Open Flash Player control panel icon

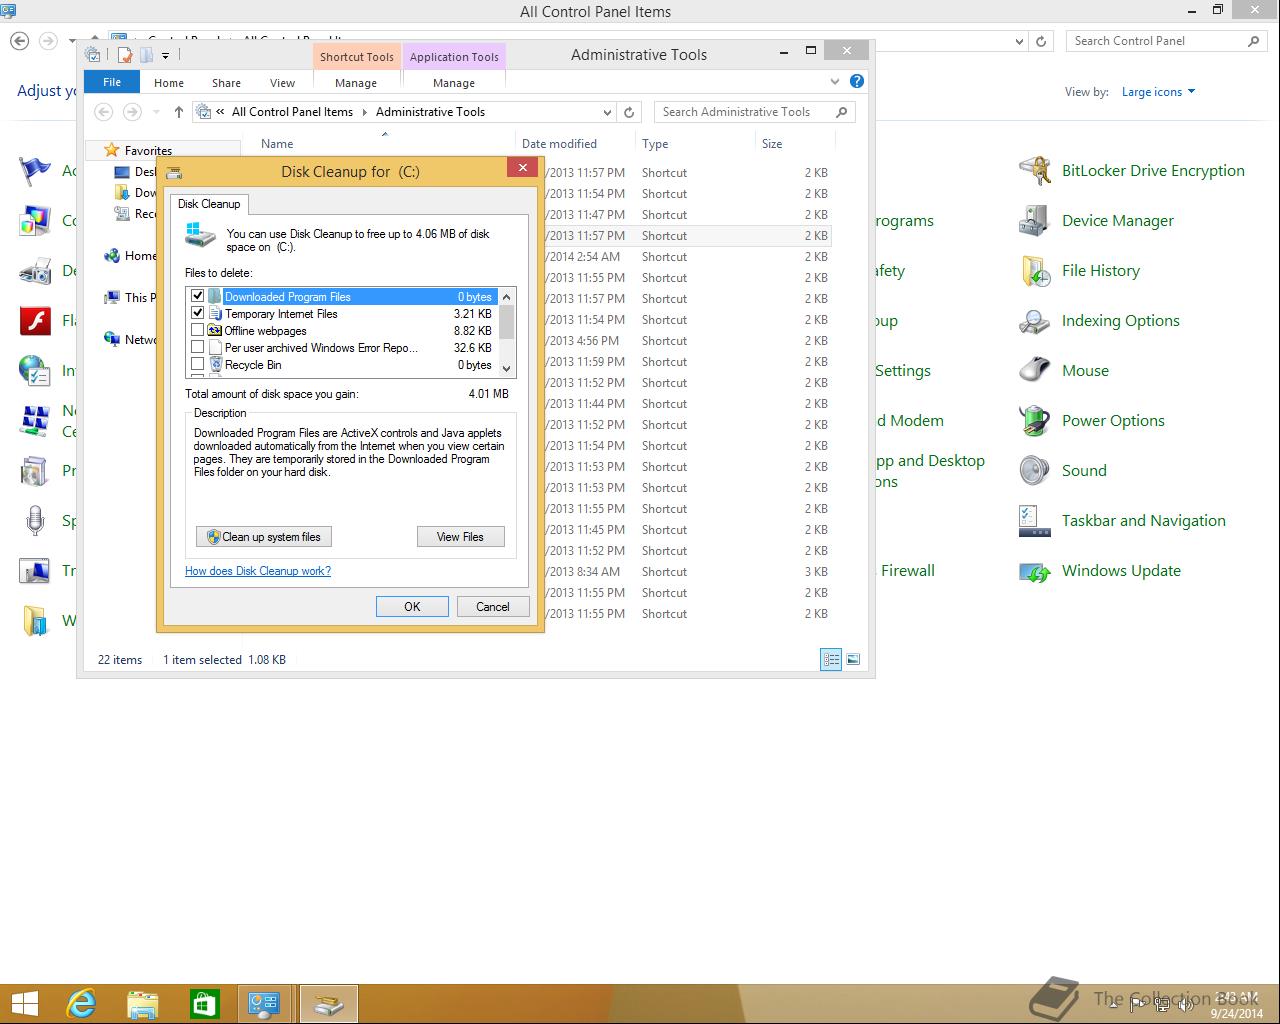(35, 321)
